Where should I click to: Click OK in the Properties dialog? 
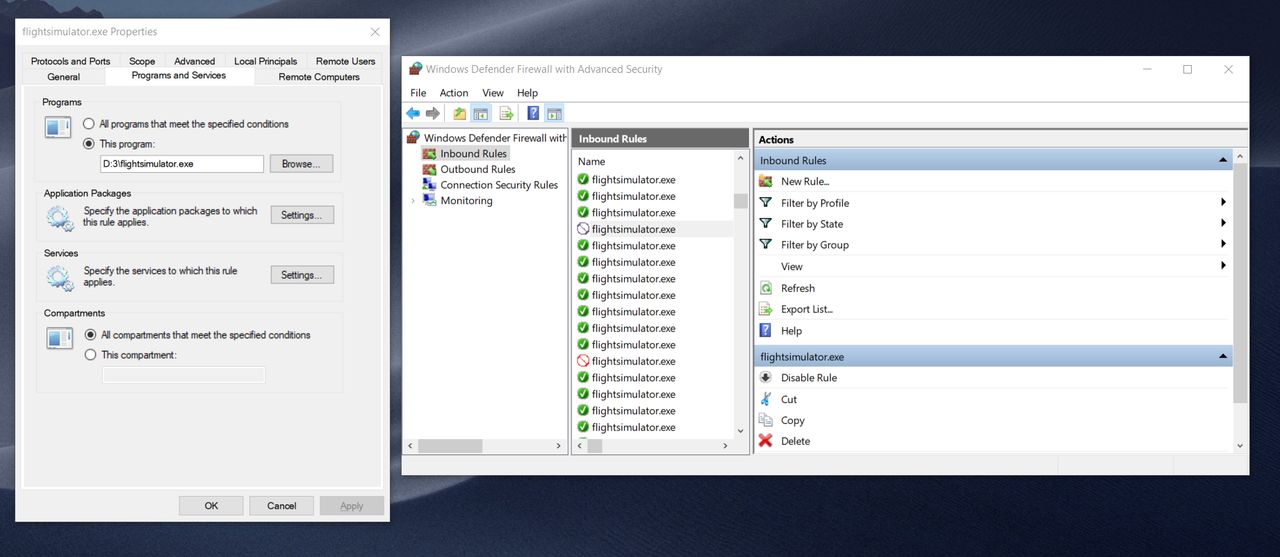coord(211,506)
